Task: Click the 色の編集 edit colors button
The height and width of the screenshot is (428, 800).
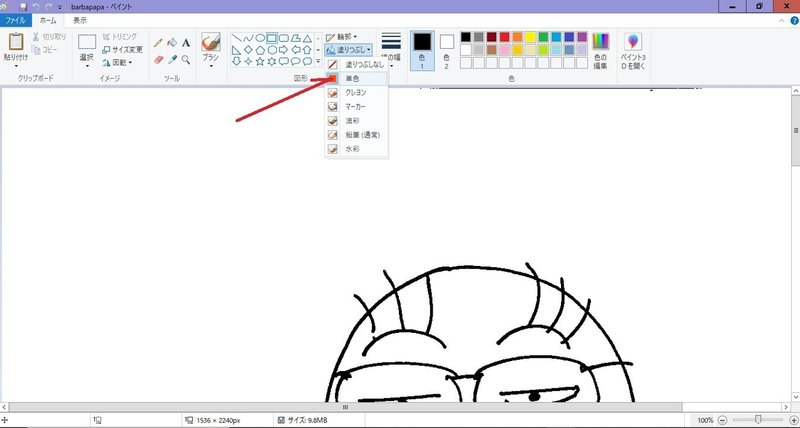Action: [x=601, y=51]
